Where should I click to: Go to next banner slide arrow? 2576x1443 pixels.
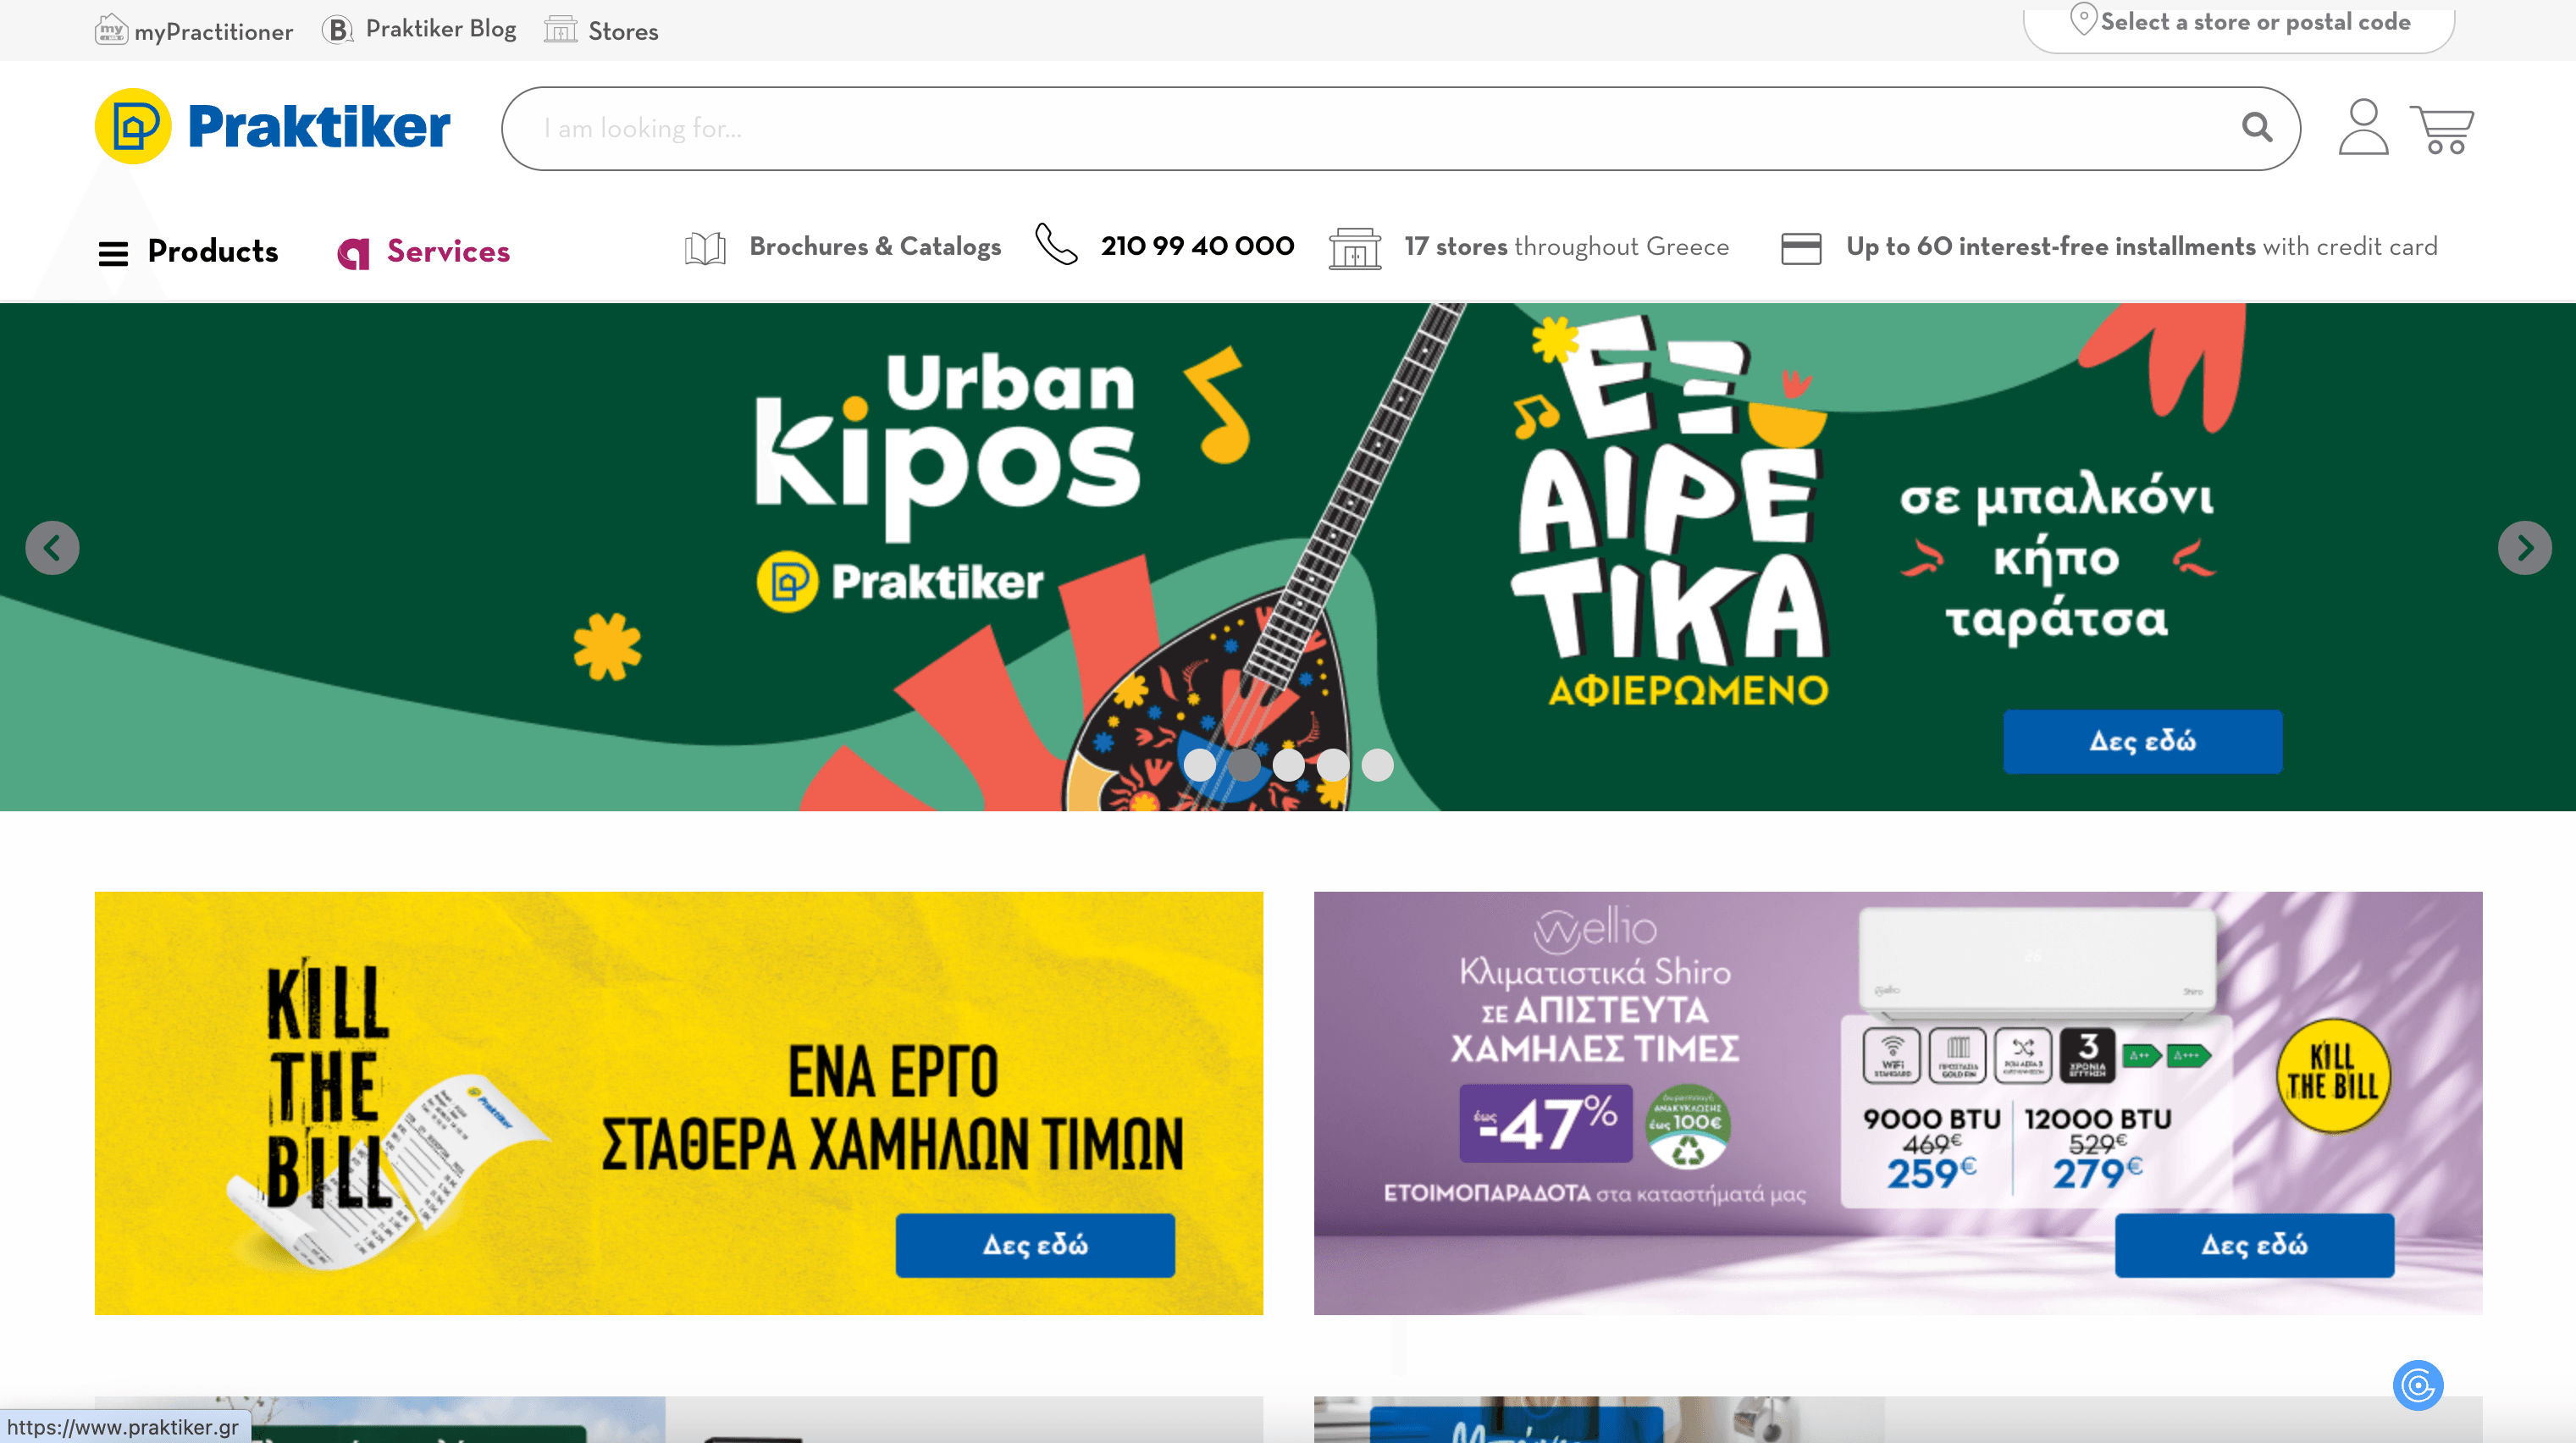pos(2524,548)
